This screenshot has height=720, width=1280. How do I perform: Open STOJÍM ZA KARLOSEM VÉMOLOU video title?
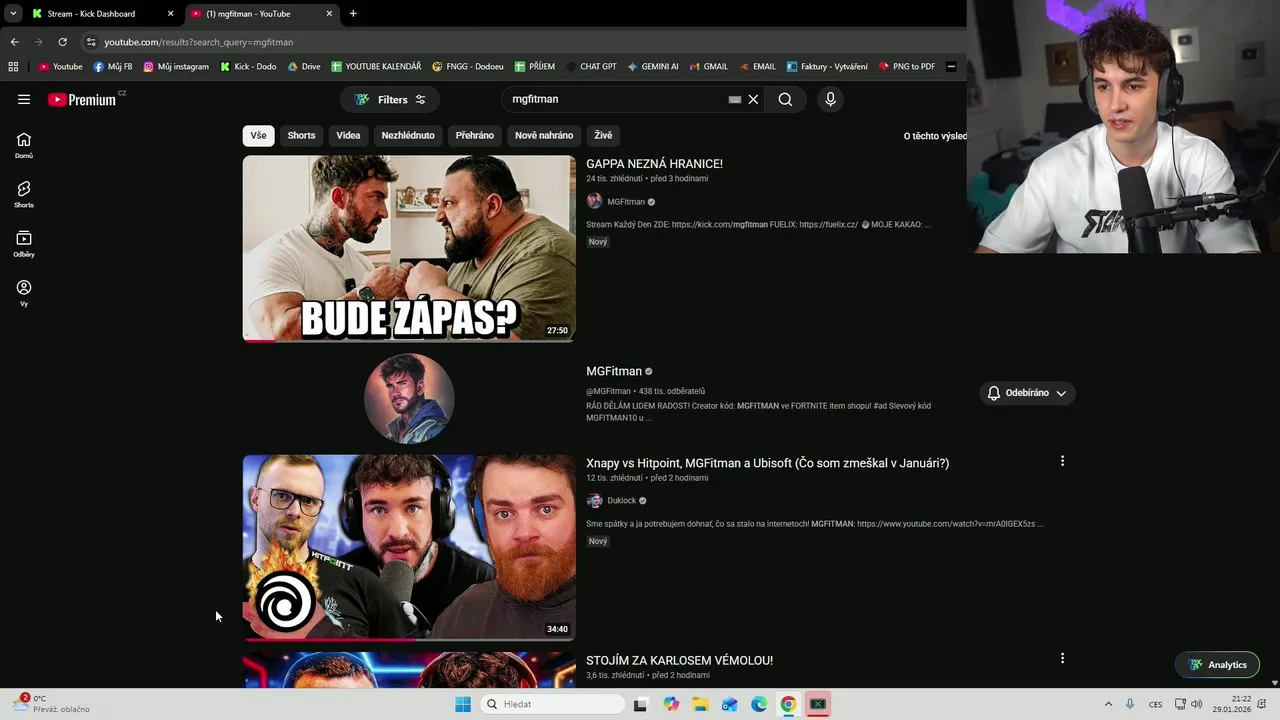point(679,661)
